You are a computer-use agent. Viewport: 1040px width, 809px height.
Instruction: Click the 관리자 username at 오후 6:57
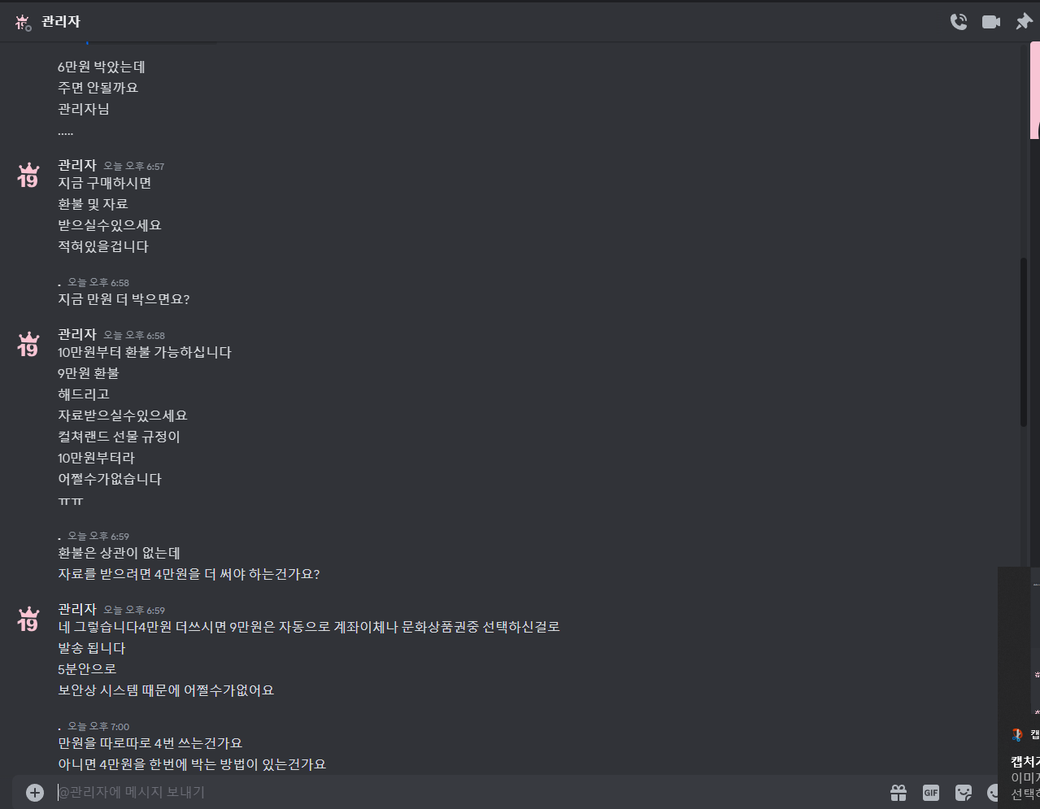point(77,165)
